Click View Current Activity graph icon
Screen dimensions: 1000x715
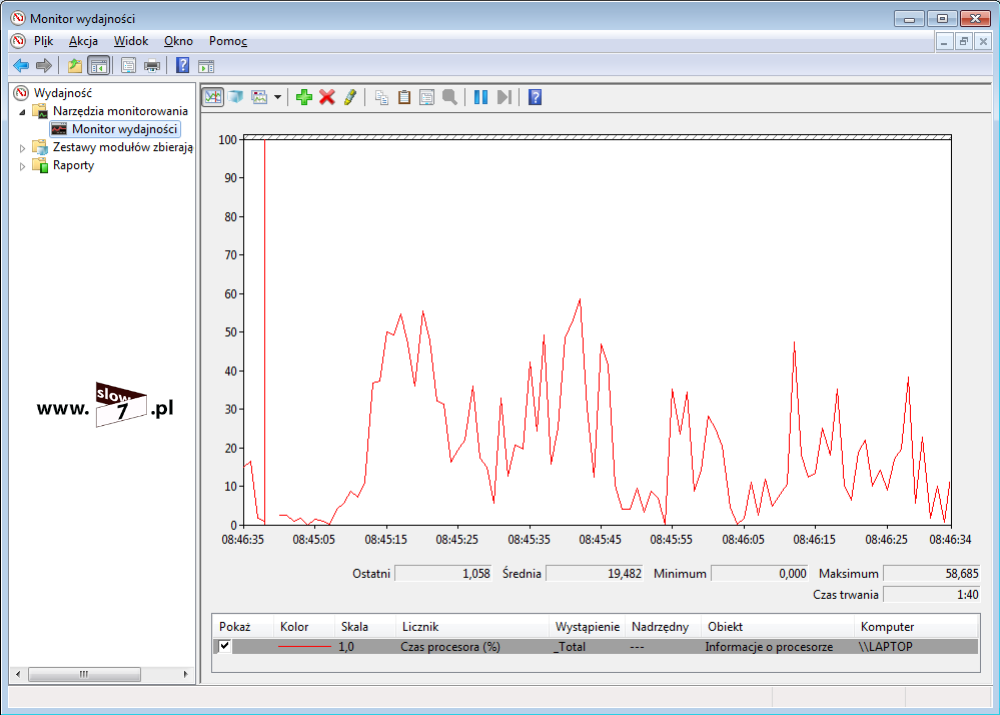coord(213,97)
